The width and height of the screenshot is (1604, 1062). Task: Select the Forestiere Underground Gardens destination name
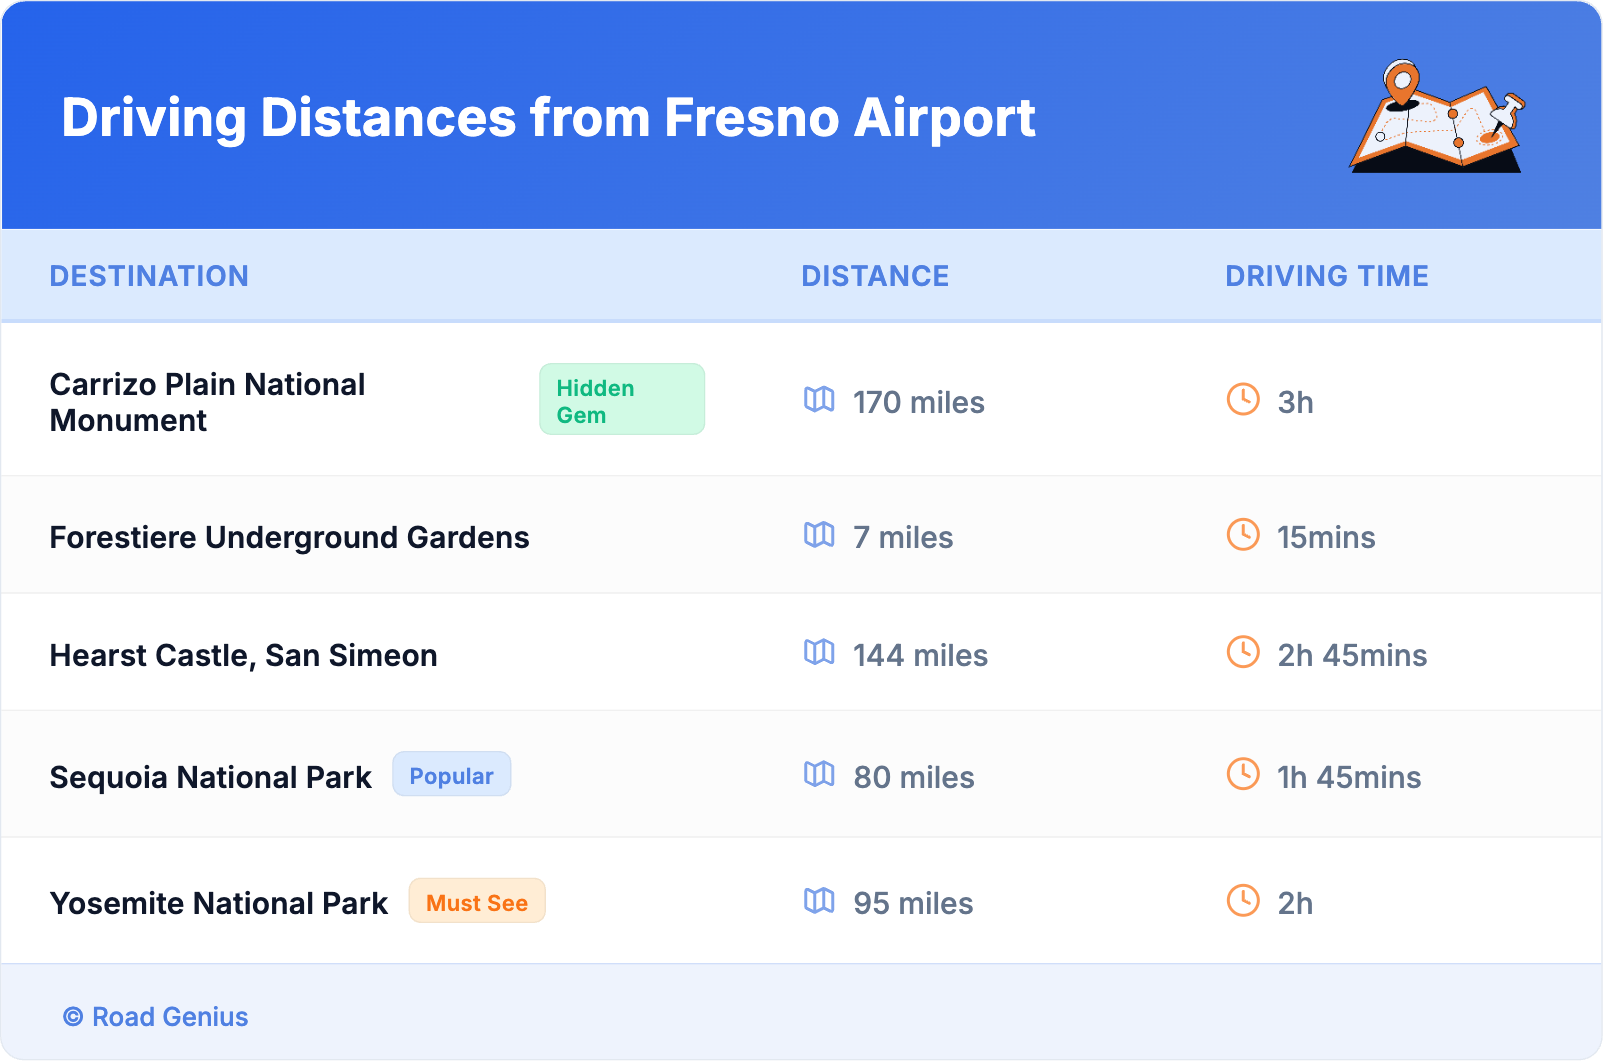[x=289, y=537]
